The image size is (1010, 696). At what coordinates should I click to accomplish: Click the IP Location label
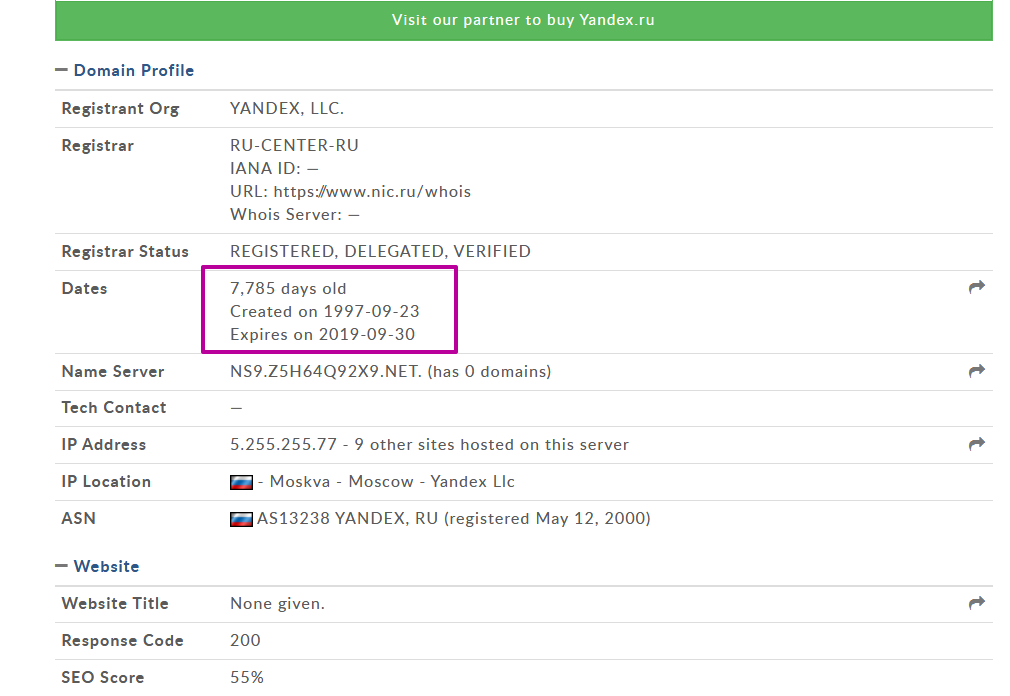[106, 482]
